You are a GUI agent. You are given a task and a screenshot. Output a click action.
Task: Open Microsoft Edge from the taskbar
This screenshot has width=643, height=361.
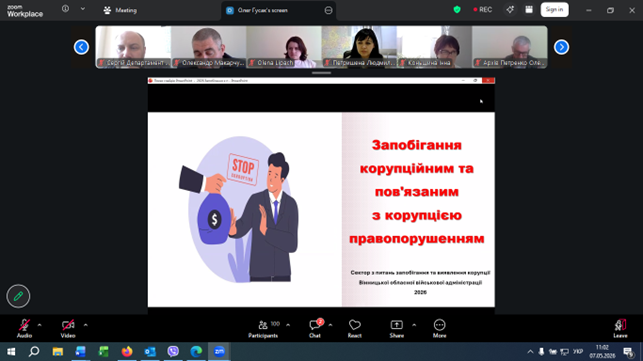pos(196,352)
